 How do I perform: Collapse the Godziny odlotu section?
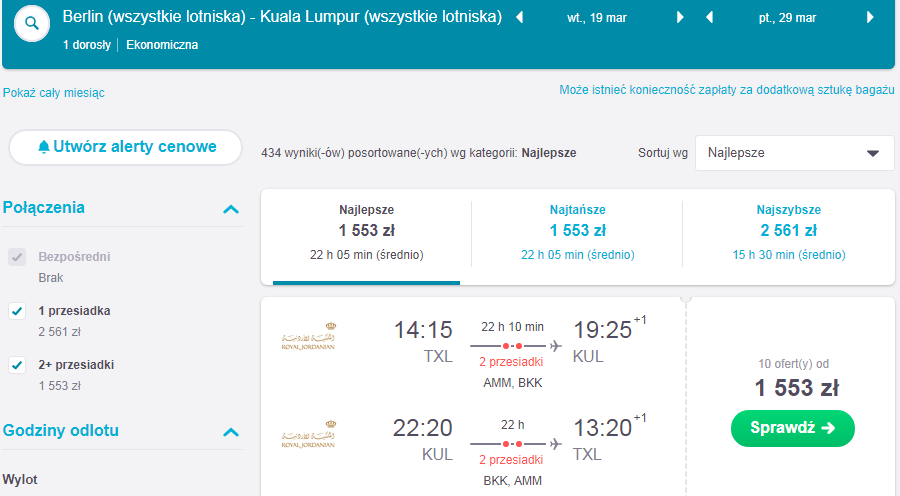[231, 432]
